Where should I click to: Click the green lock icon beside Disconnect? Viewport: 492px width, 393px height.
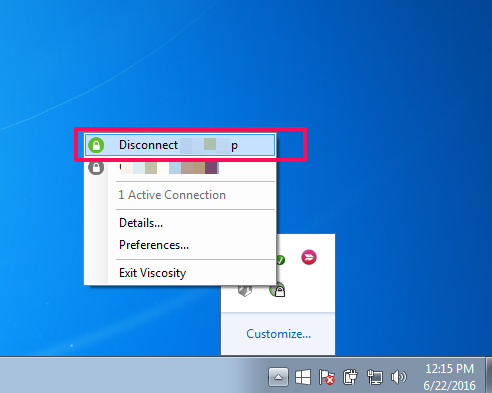click(x=96, y=145)
